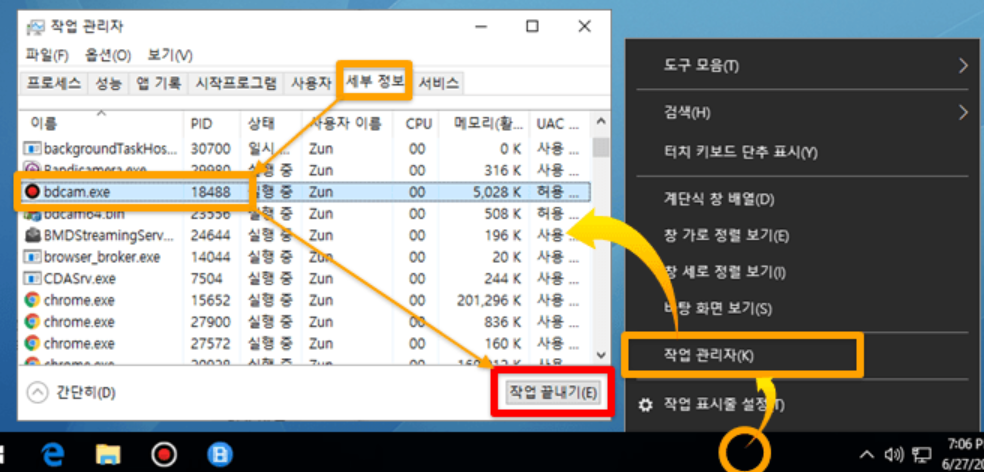
Task: Select the CDASrv.exe row
Action: tap(306, 278)
